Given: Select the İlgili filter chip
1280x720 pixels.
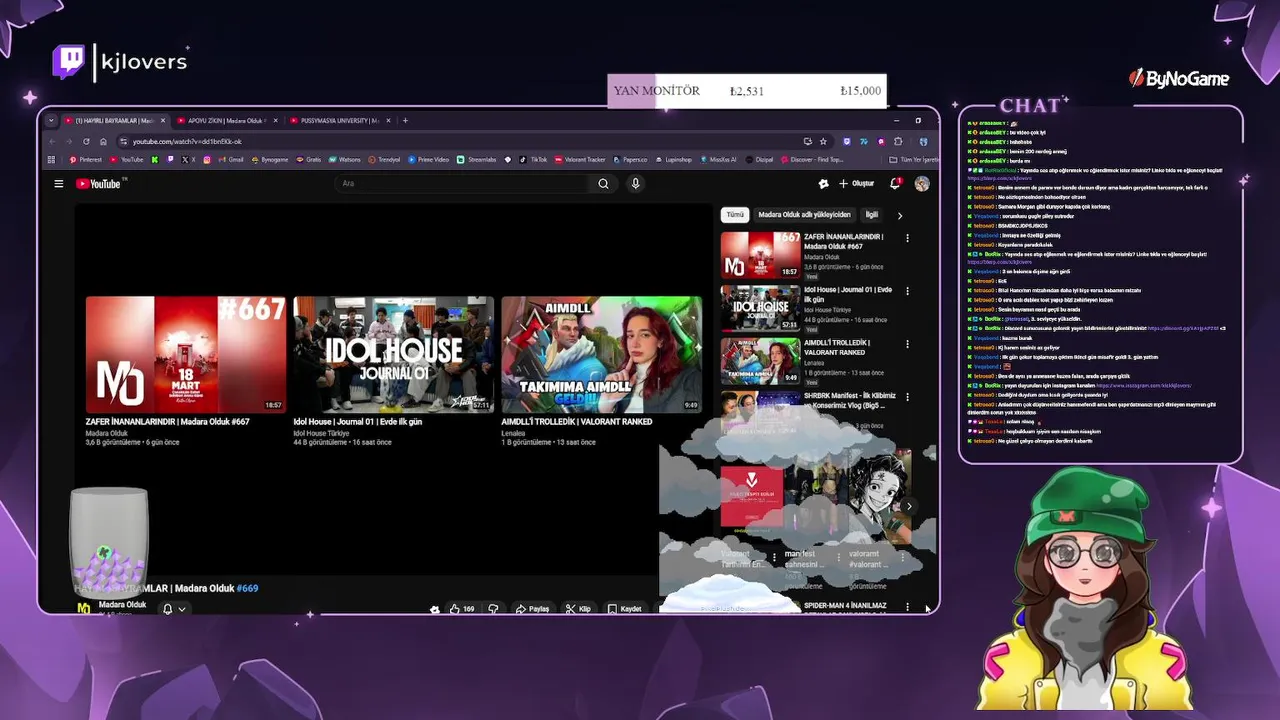Looking at the screenshot, I should tap(872, 215).
